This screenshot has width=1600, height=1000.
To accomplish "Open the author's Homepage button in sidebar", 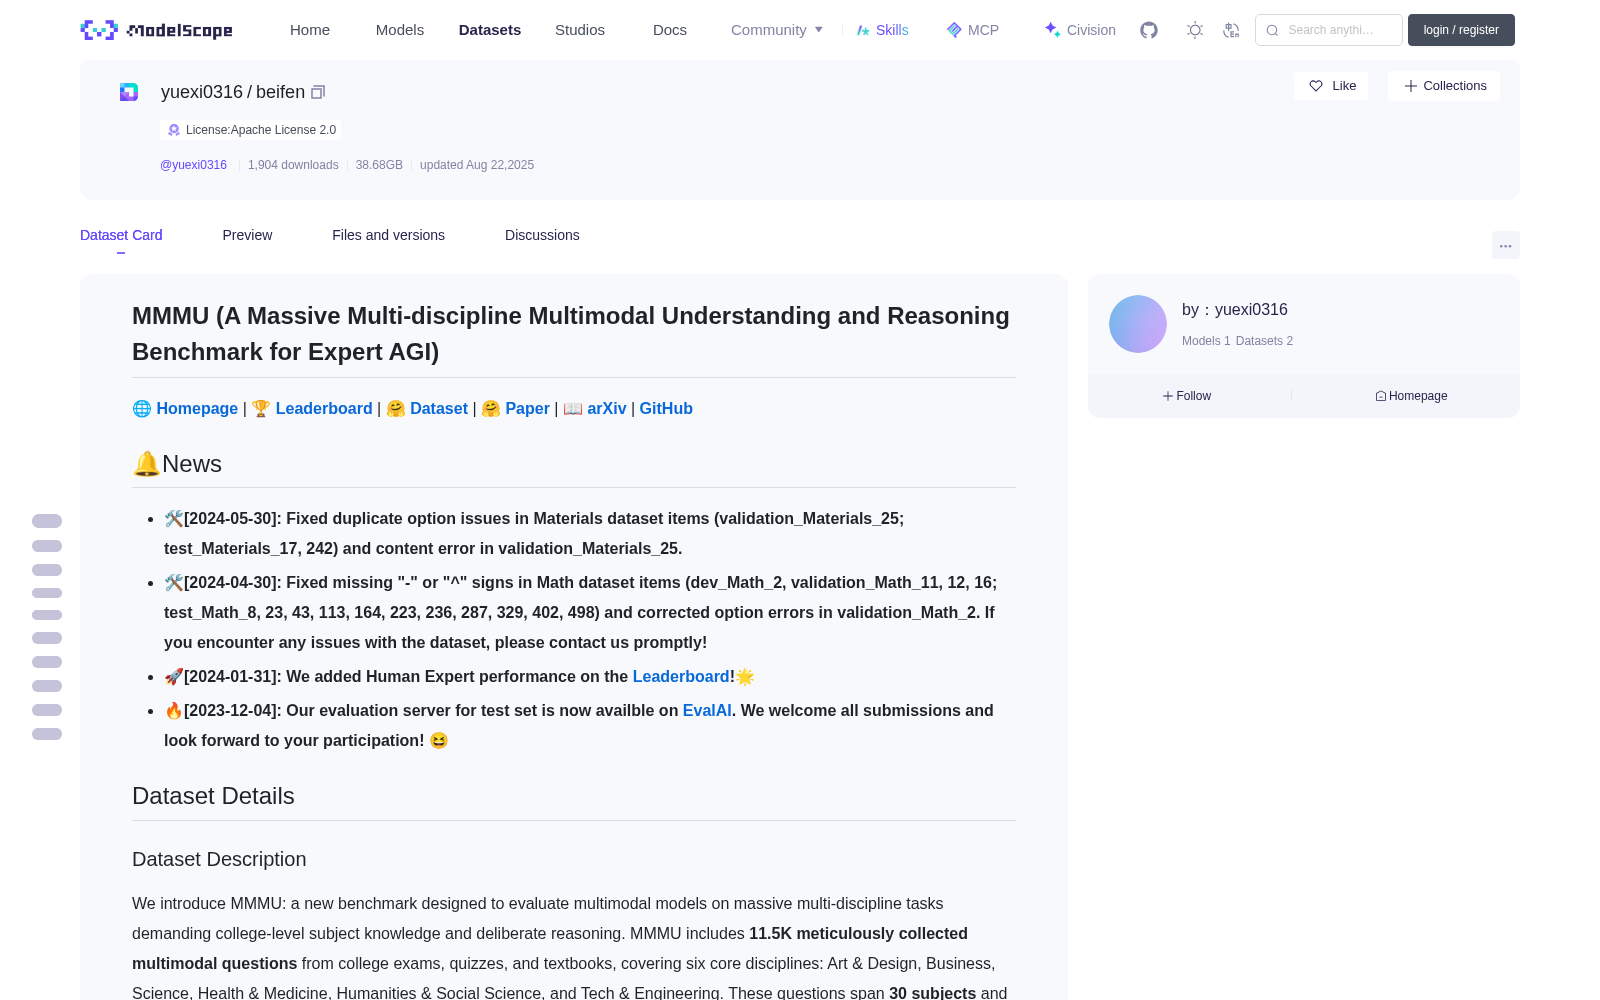I will point(1411,396).
